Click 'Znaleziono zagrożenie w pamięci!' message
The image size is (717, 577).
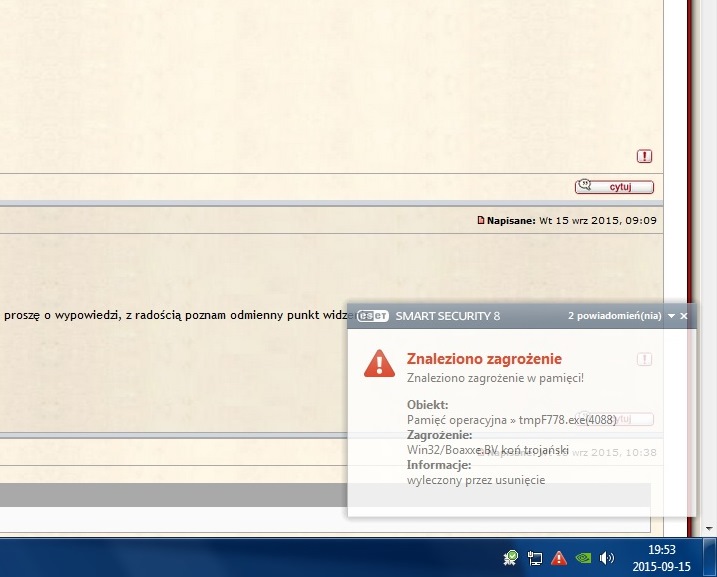[x=495, y=378]
